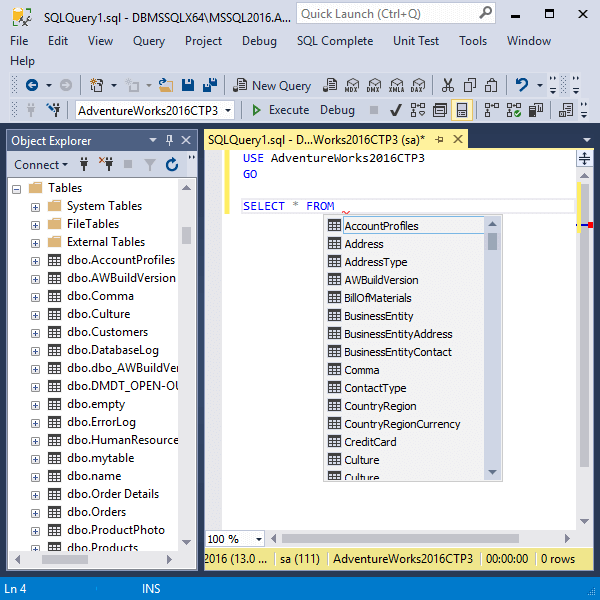Select dbo.Order Details table in tree
The height and width of the screenshot is (600, 600).
(113, 494)
